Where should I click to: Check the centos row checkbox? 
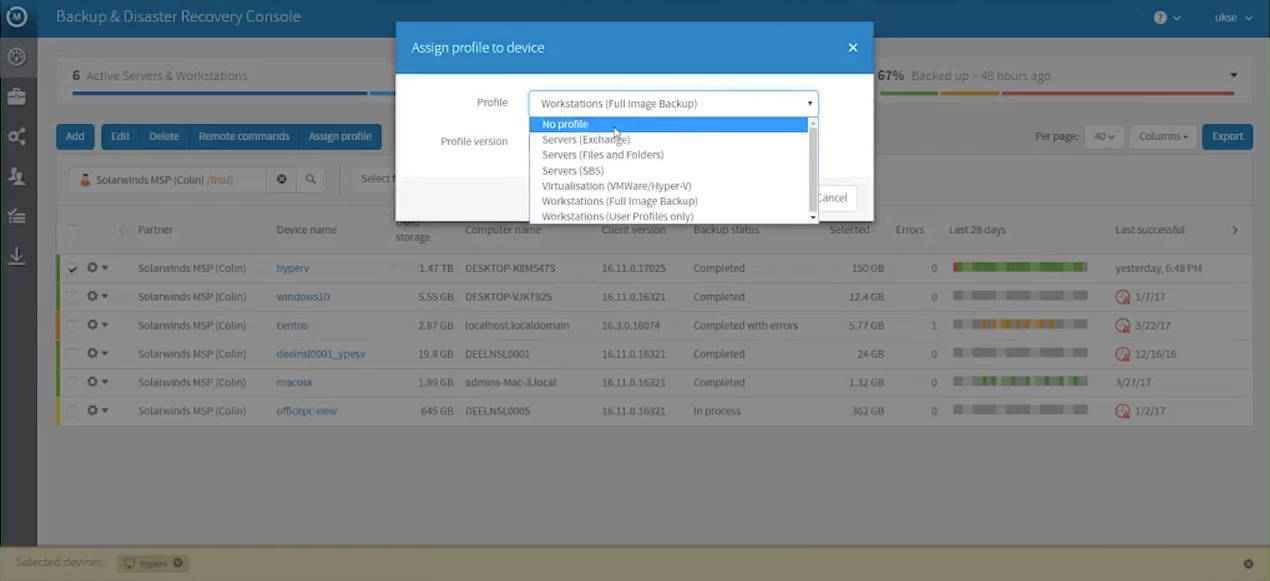tap(71, 325)
